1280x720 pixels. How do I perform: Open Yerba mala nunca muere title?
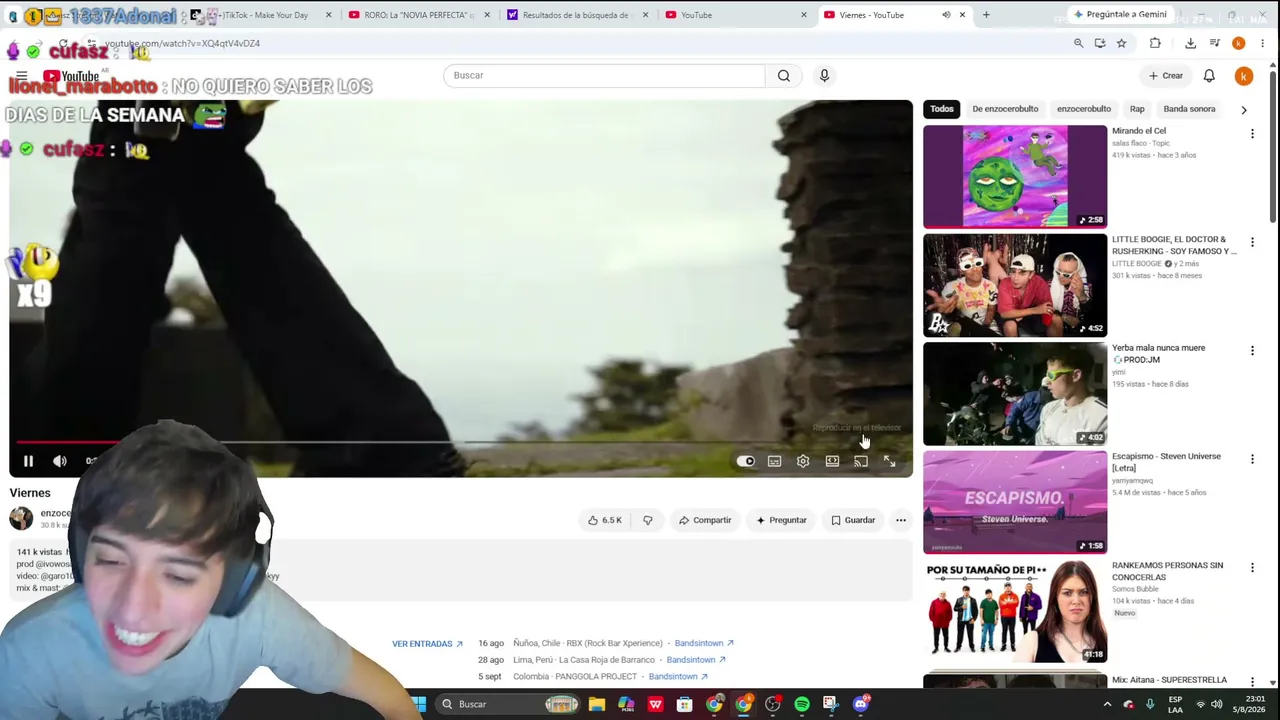pyautogui.click(x=1159, y=354)
